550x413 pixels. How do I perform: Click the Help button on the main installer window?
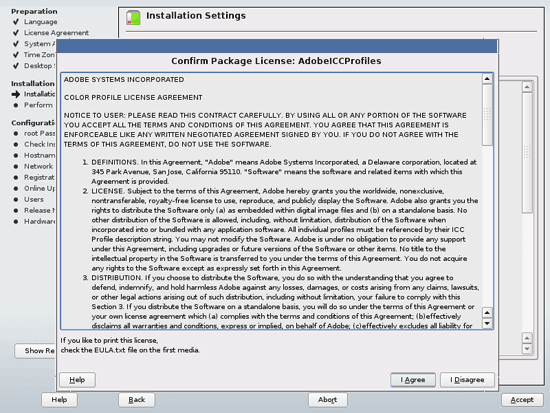pos(59,400)
